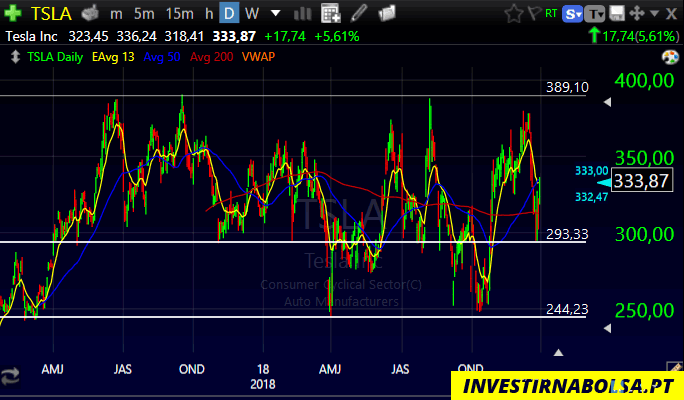Screen dimensions: 684x400
Task: Click the VWAP indicator label
Action: [258, 57]
